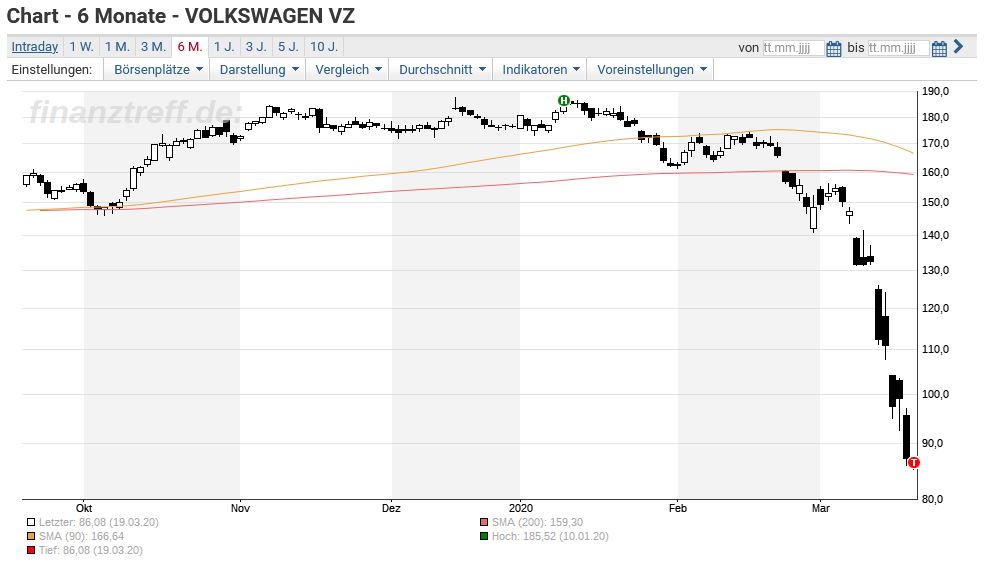Select the 3 M. time range tab

(153, 47)
